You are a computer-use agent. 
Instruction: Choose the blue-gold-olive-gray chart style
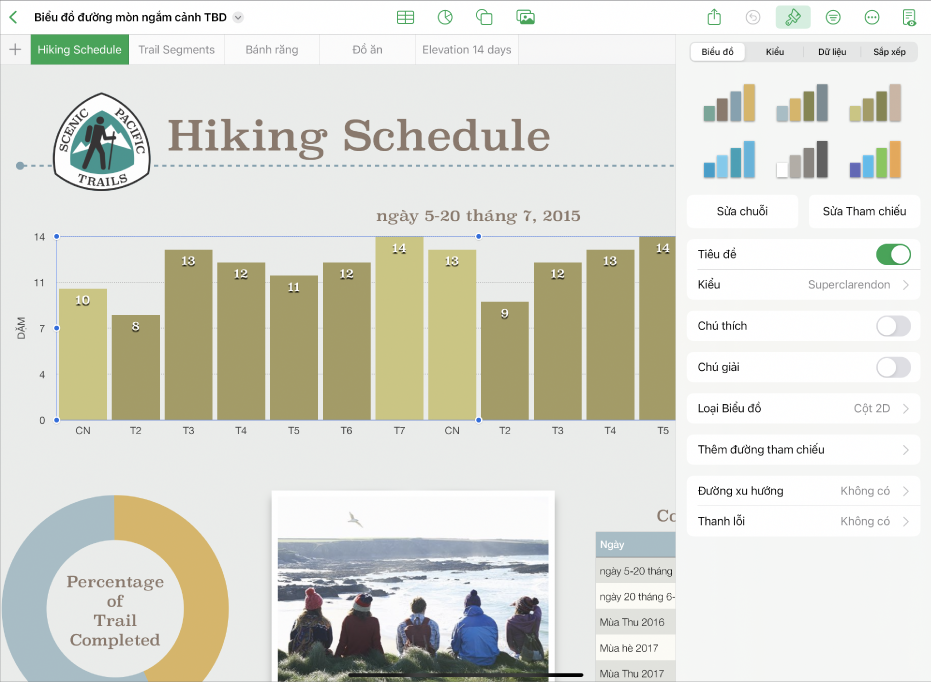click(802, 103)
